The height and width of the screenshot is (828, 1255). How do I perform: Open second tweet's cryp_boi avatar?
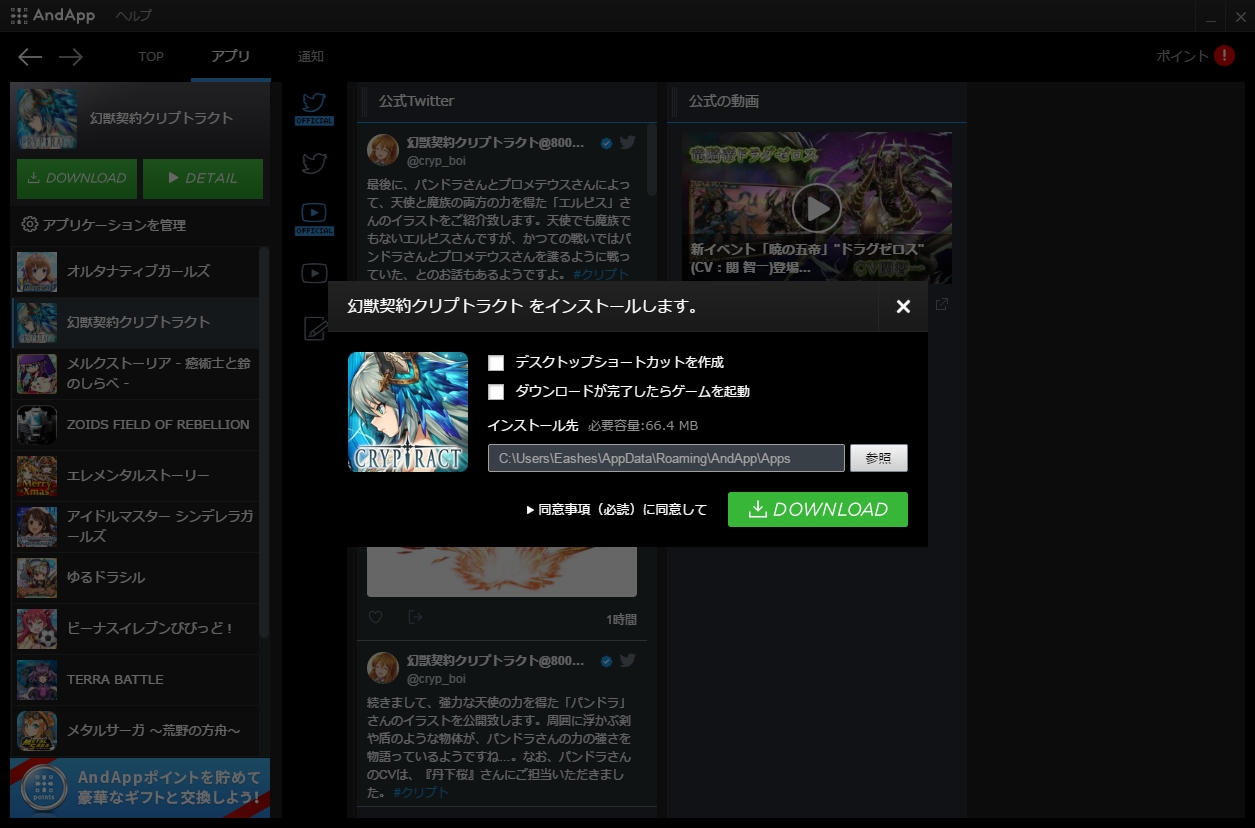383,668
